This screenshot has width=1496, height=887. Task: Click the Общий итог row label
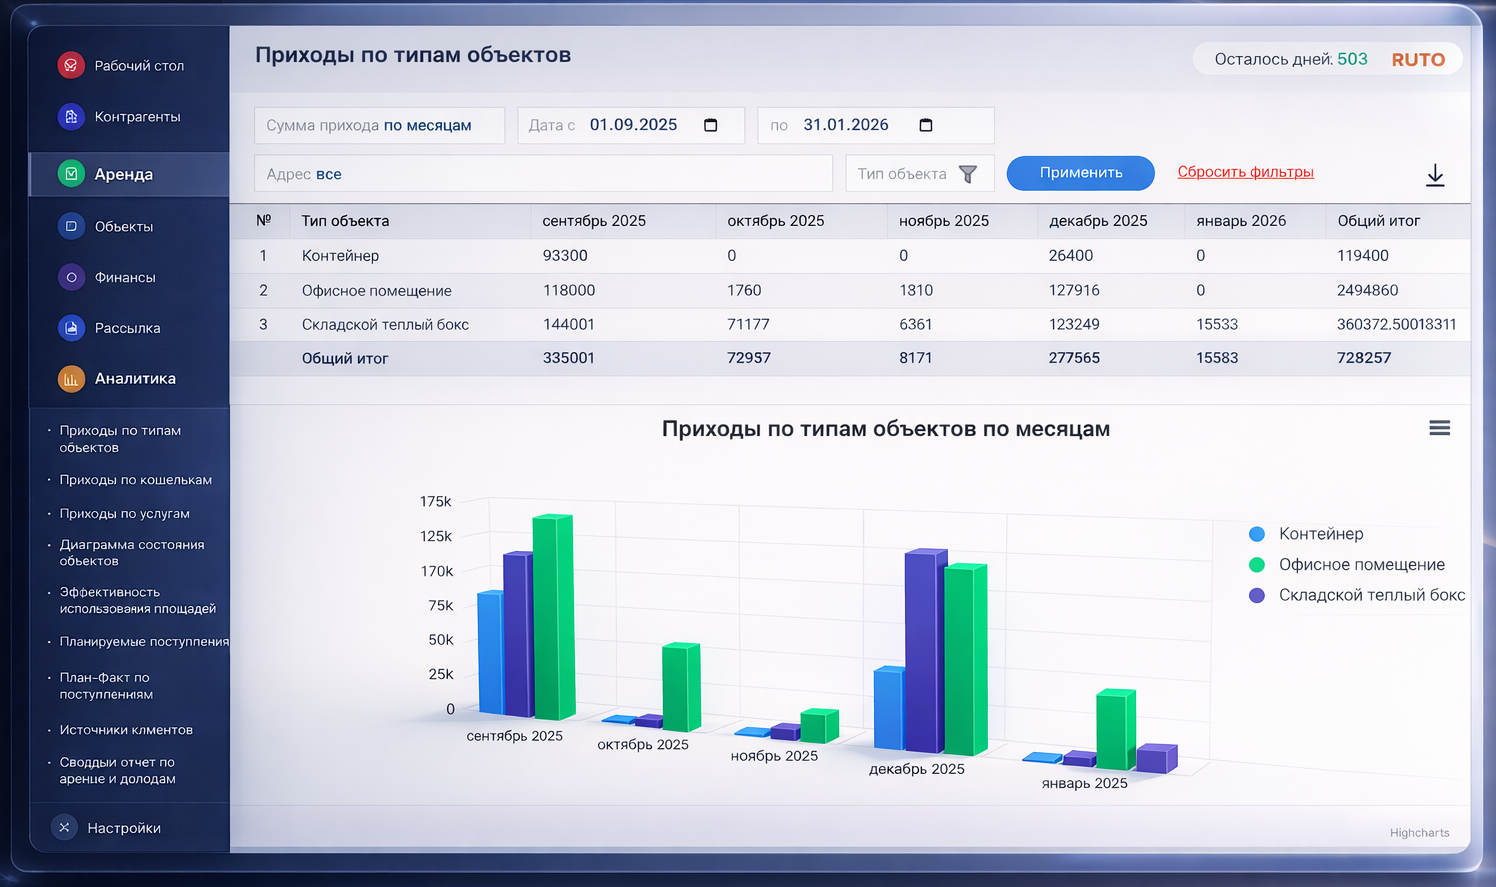coord(345,358)
